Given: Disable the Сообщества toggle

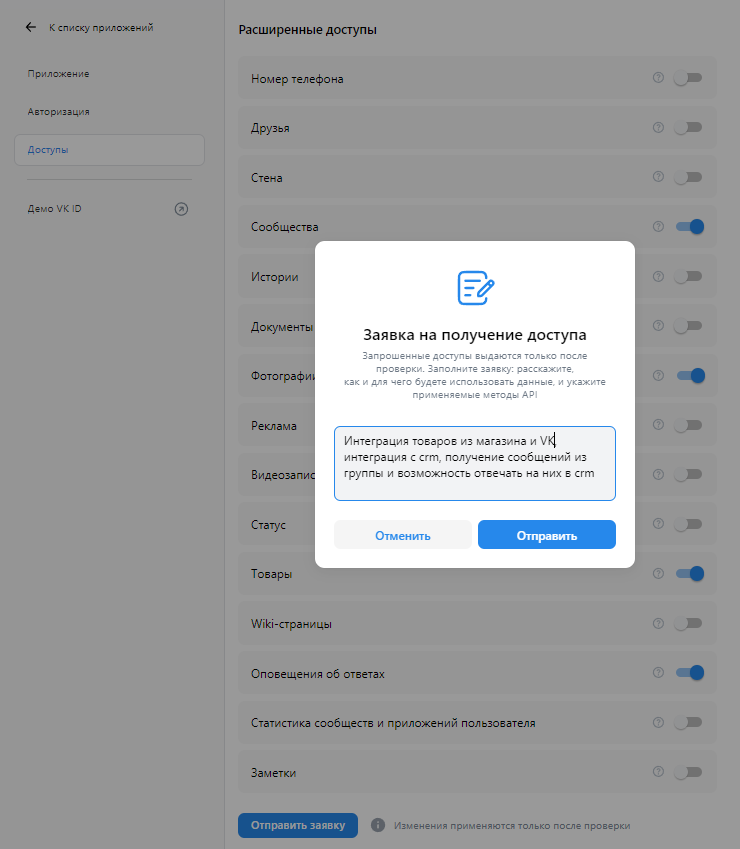Looking at the screenshot, I should pyautogui.click(x=688, y=227).
